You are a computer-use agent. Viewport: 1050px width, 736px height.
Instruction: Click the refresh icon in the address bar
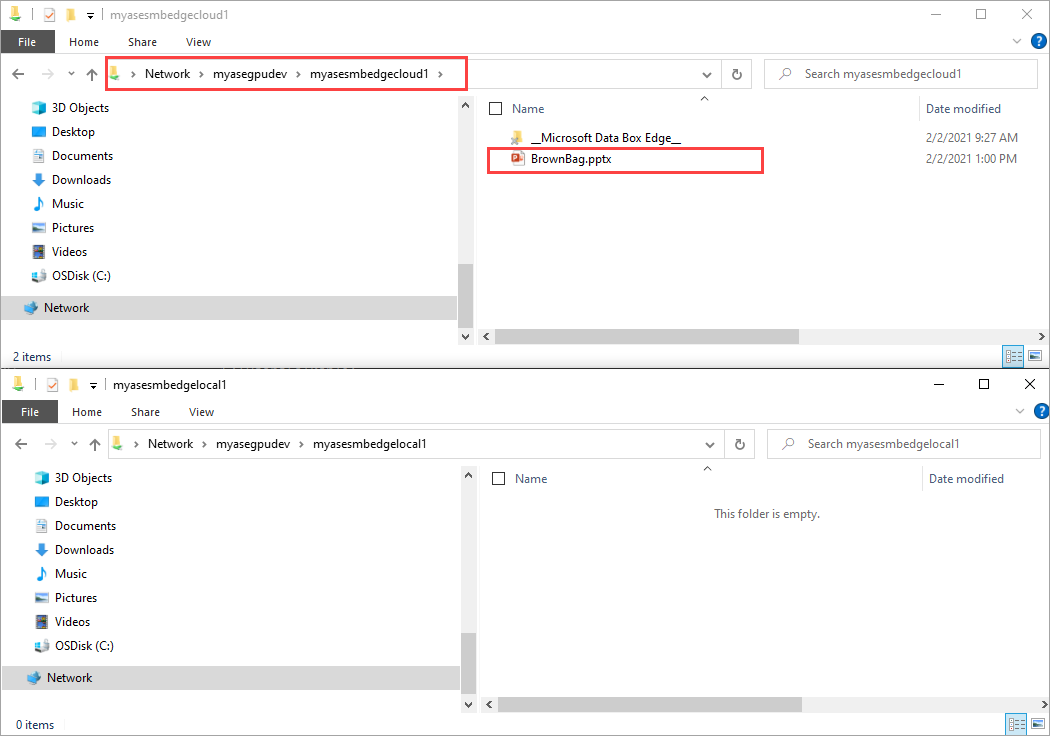pyautogui.click(x=736, y=73)
